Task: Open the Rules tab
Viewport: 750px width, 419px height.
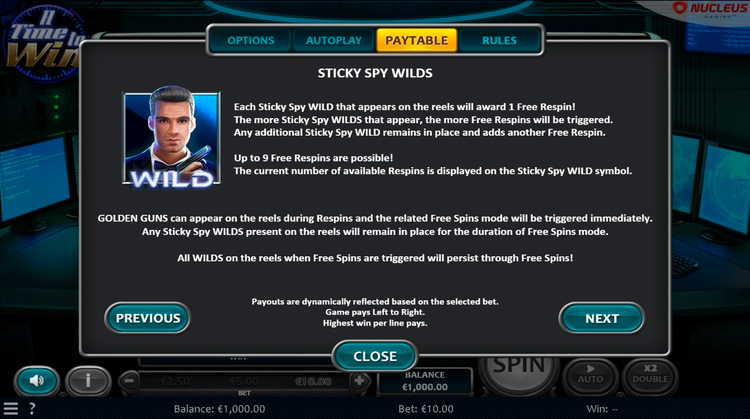Action: coord(499,40)
